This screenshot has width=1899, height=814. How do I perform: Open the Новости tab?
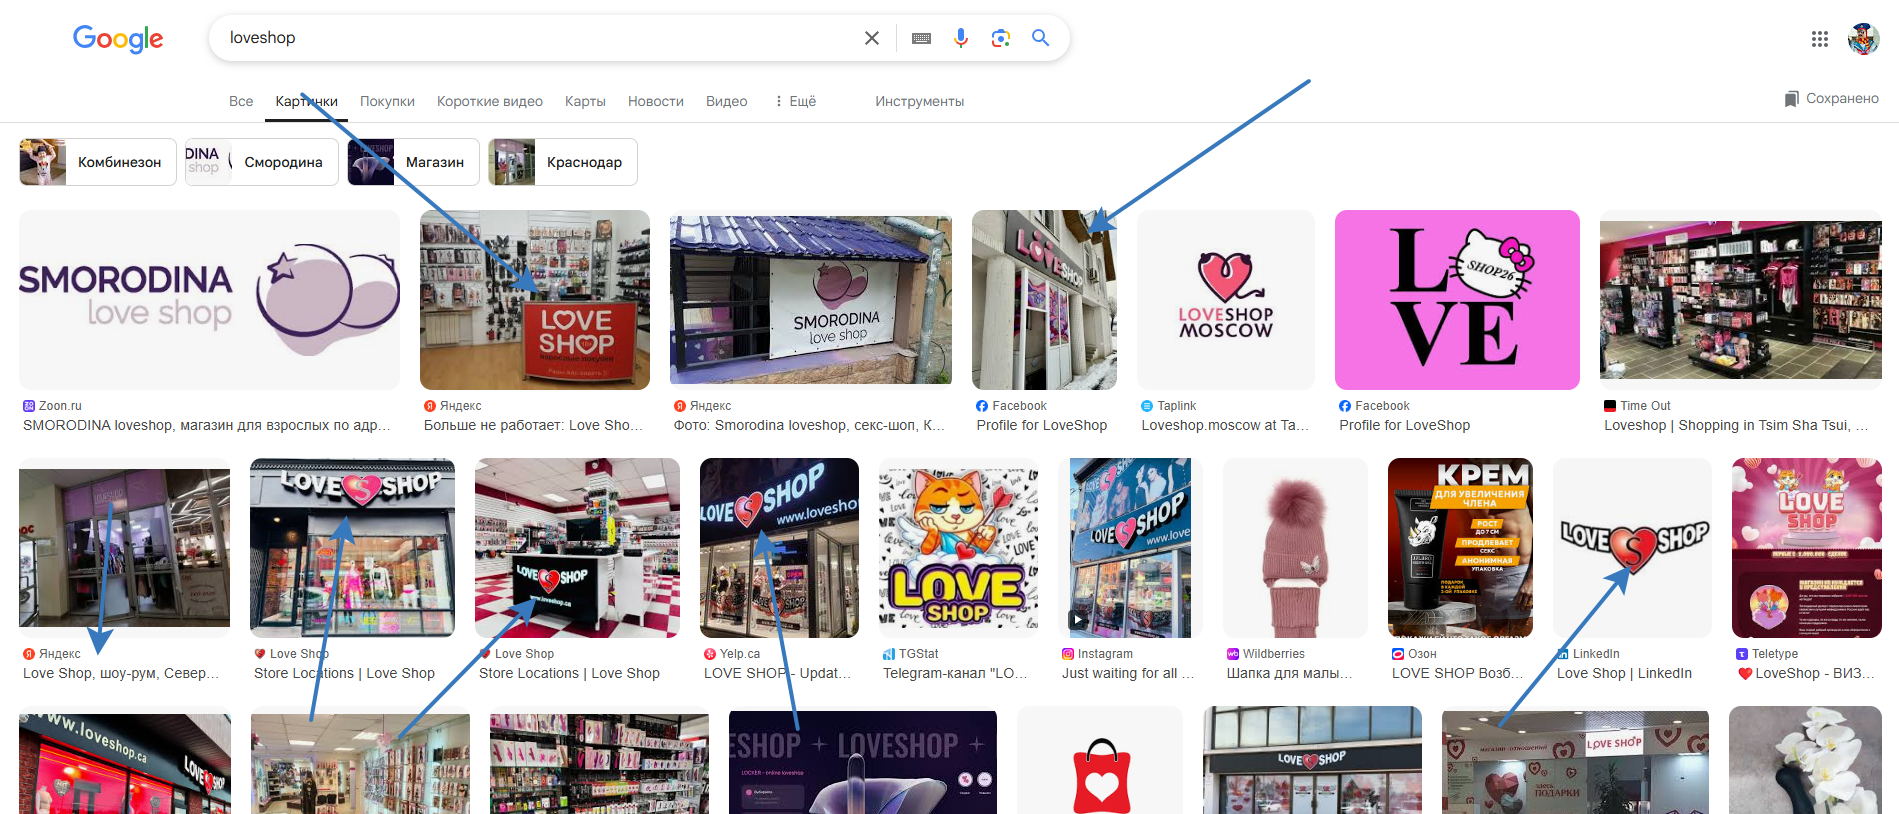click(x=656, y=101)
